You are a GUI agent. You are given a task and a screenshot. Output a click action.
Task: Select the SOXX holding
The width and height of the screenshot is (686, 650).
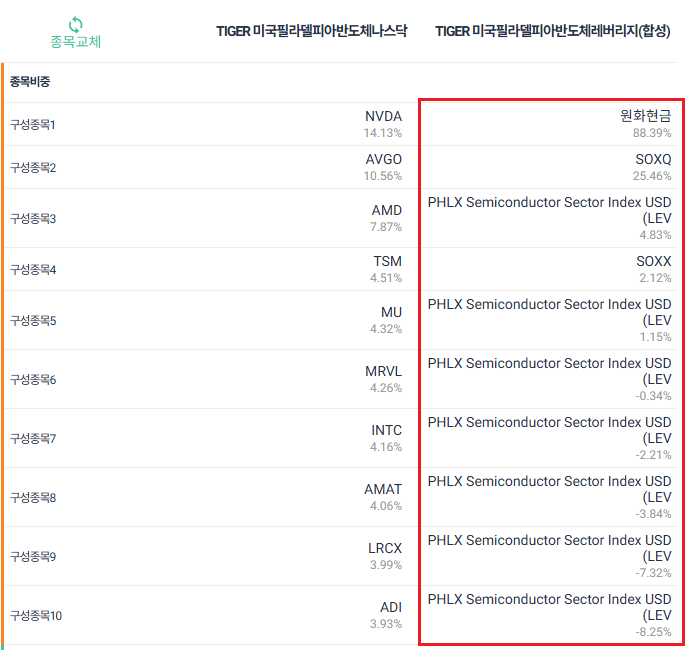pos(654,262)
